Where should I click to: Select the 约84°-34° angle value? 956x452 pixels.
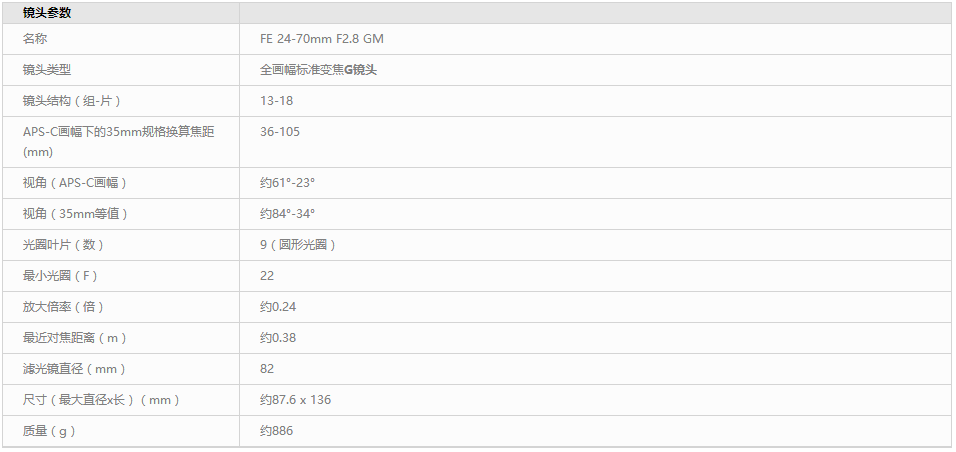point(287,214)
